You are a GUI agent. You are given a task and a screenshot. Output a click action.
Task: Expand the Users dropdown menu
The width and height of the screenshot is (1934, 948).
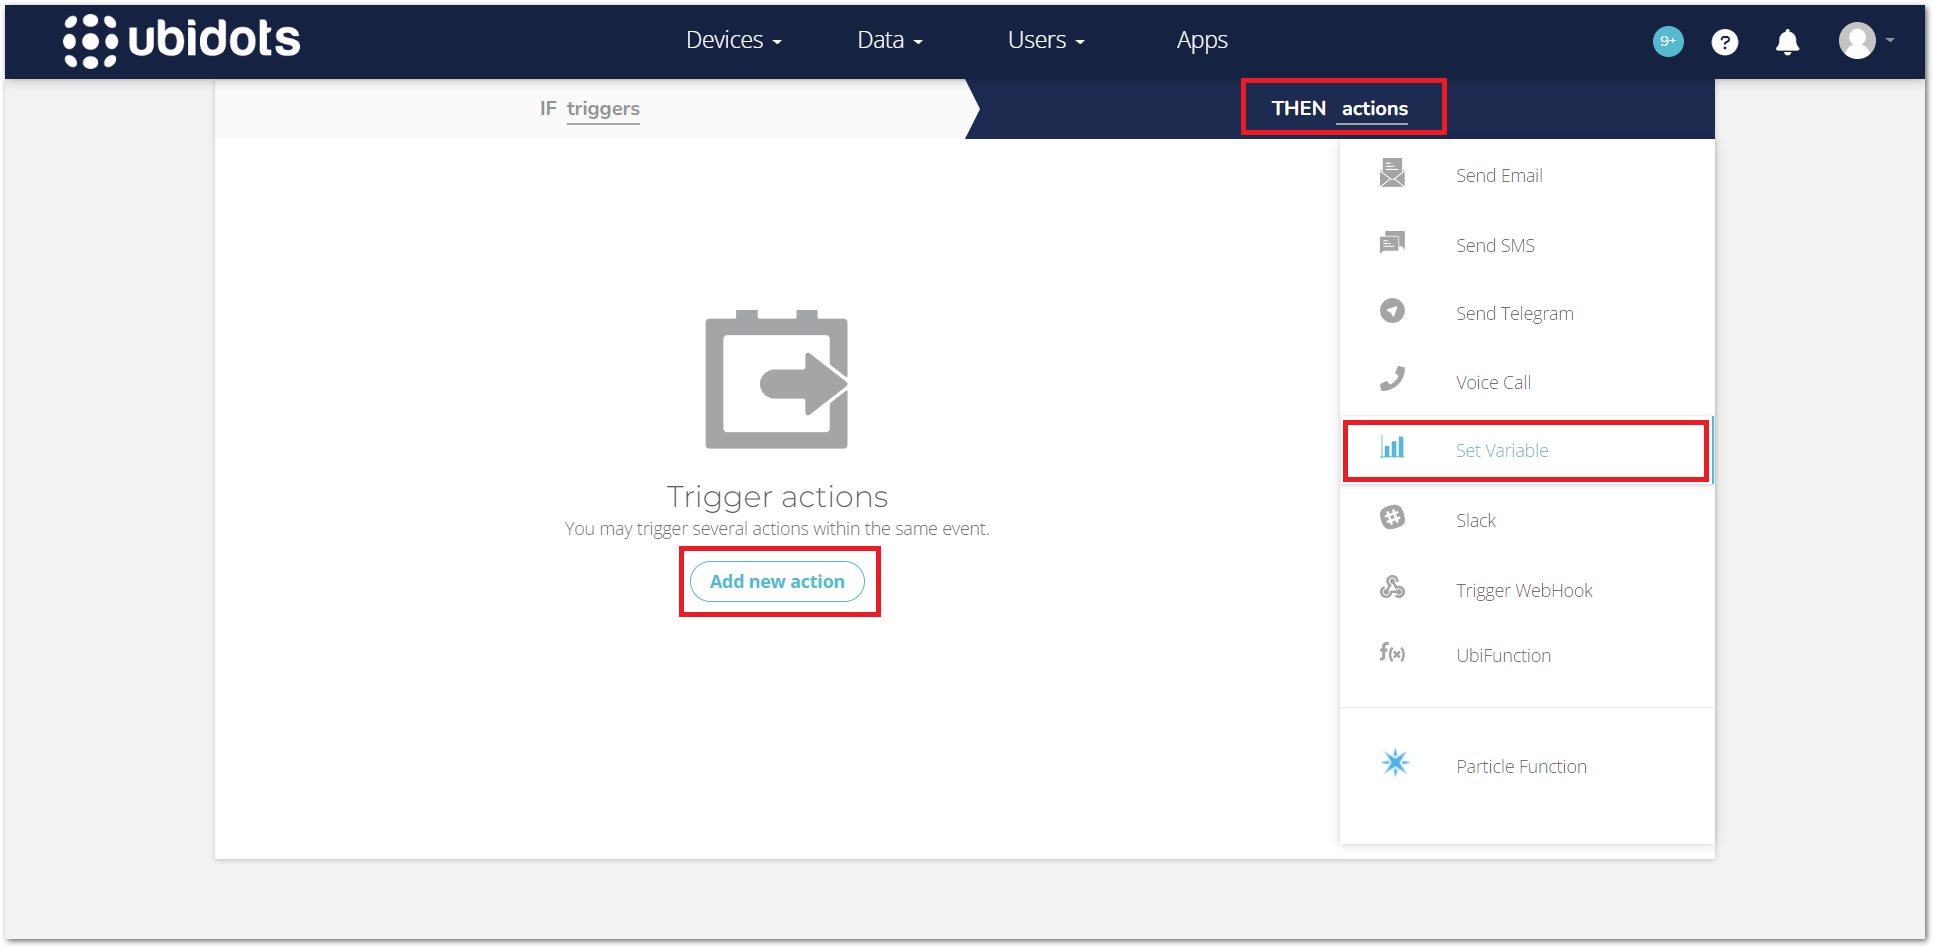(1045, 40)
